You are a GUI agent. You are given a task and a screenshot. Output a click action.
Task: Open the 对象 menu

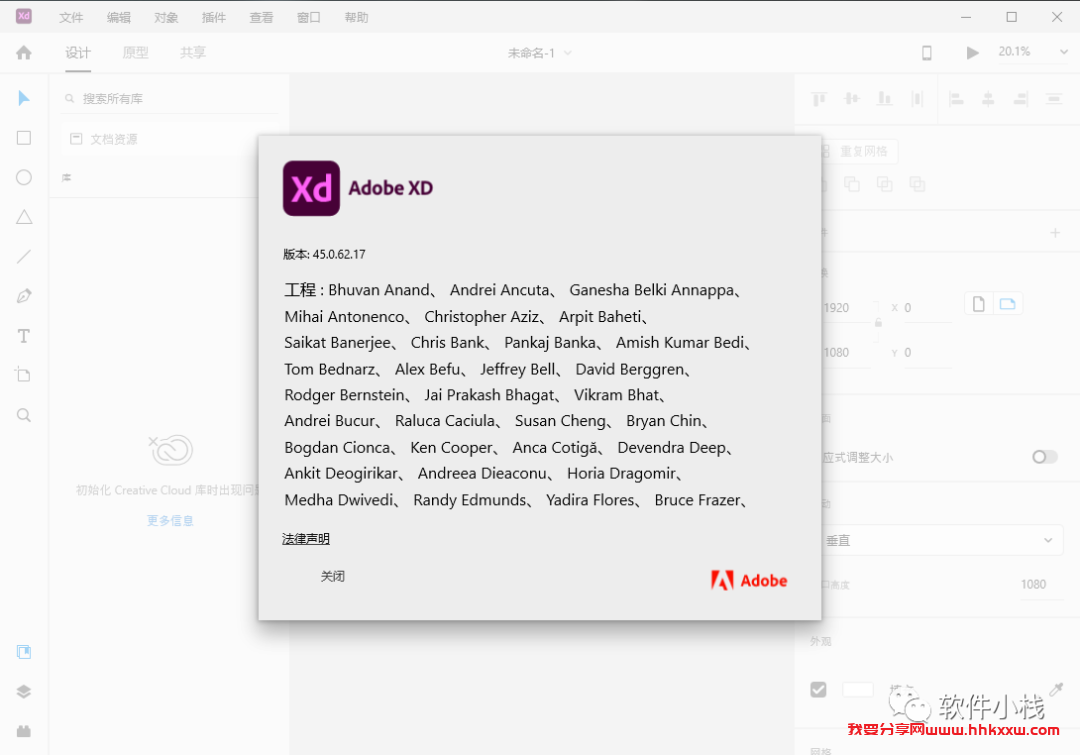coord(166,17)
